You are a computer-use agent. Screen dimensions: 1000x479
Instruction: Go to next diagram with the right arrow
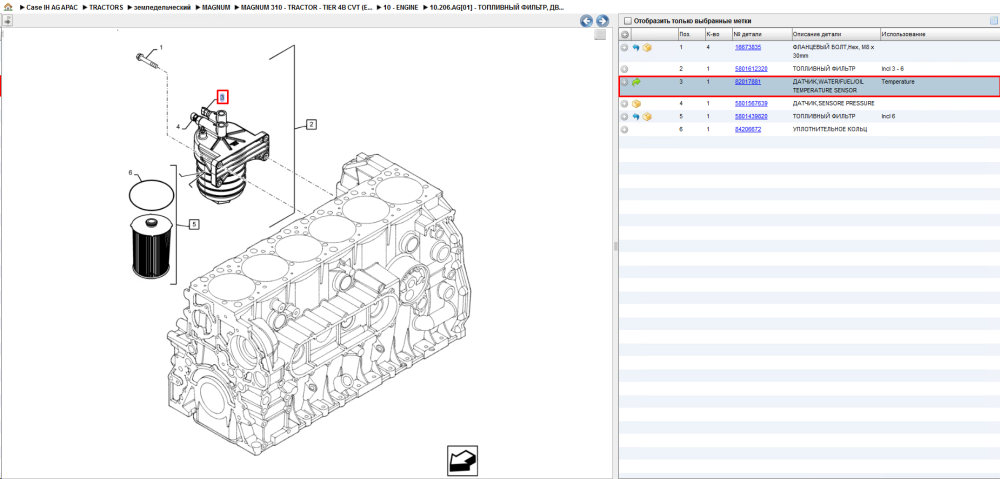pos(601,21)
